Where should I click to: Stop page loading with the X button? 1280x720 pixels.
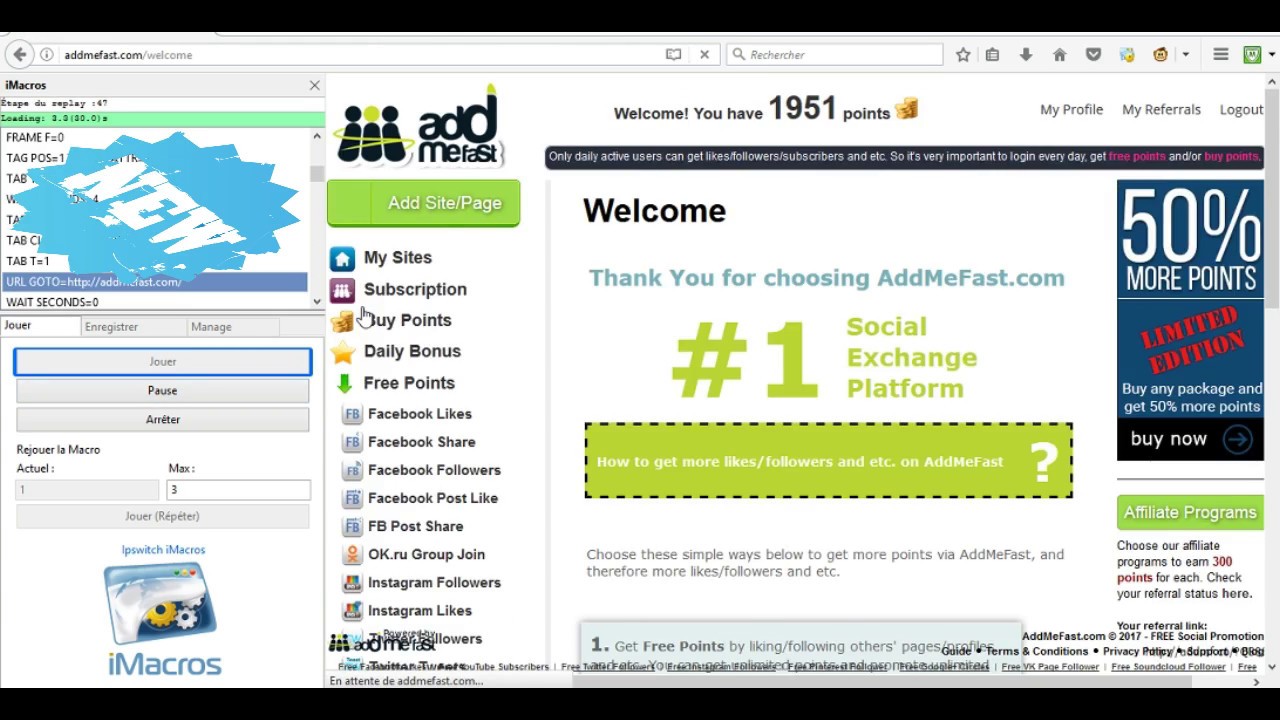point(704,55)
